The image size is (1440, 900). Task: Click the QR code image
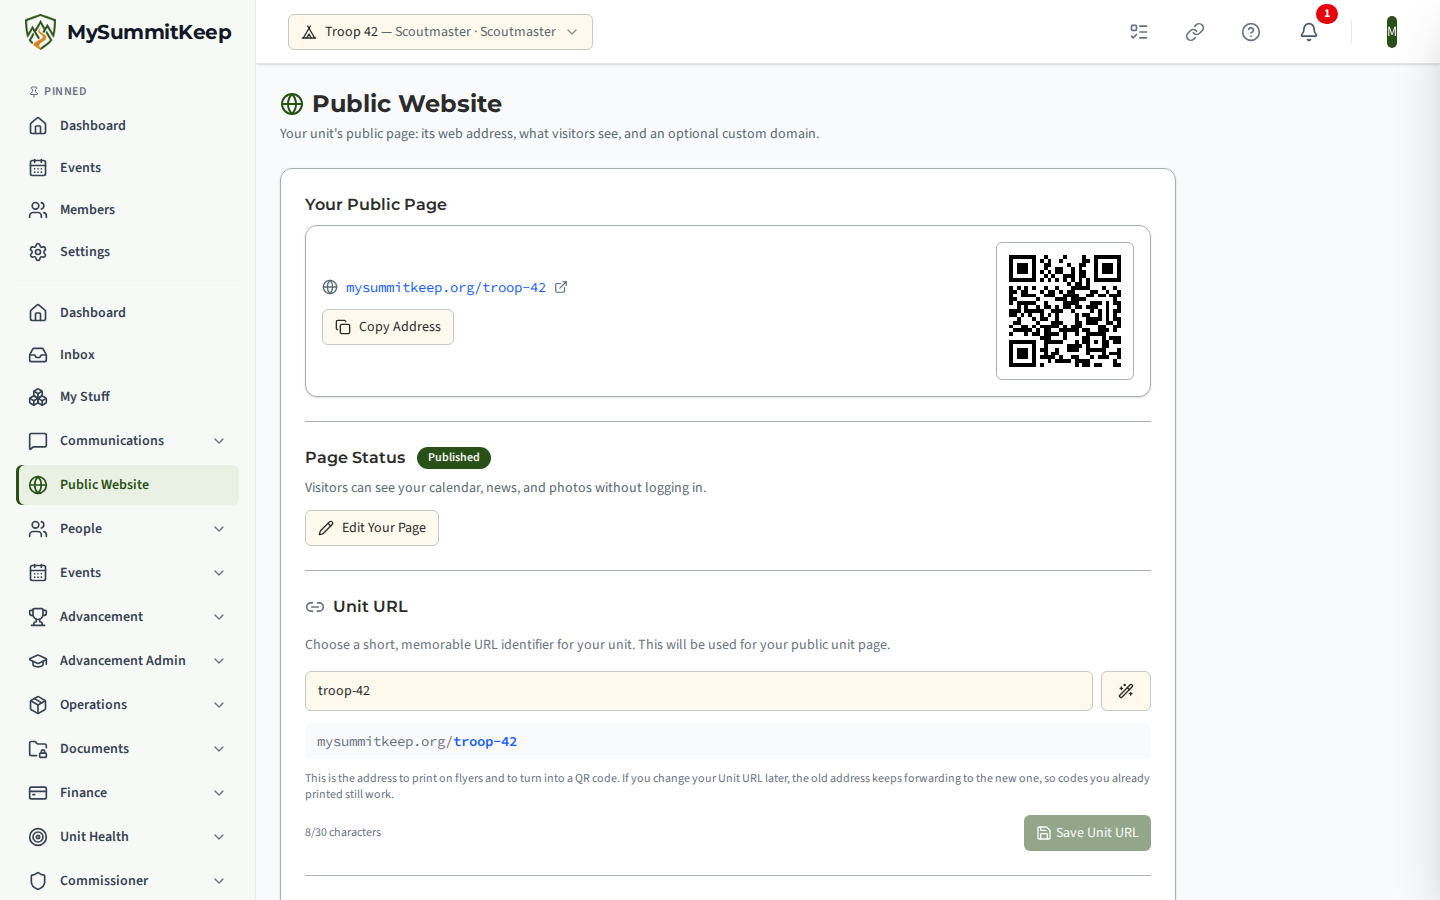pos(1065,311)
